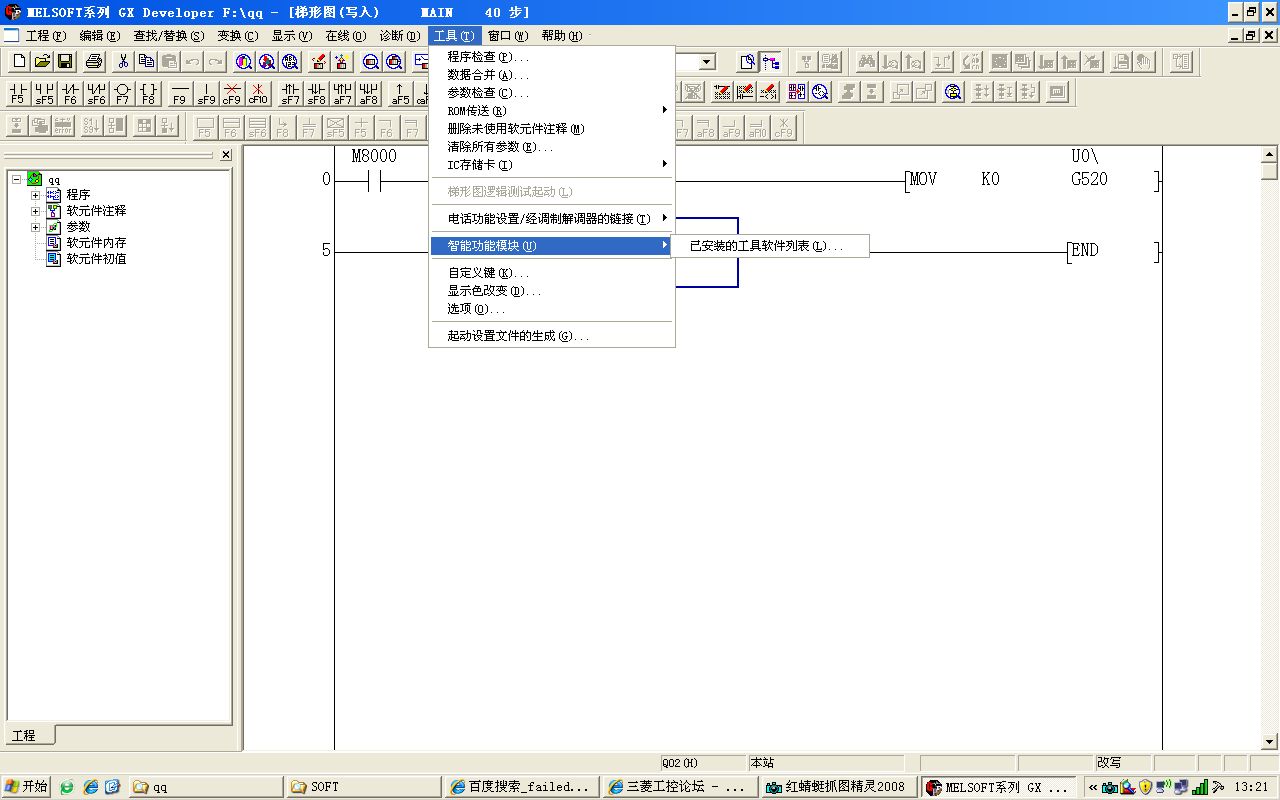Click the Save project floppy disk icon
The width and height of the screenshot is (1280, 800).
[x=65, y=62]
